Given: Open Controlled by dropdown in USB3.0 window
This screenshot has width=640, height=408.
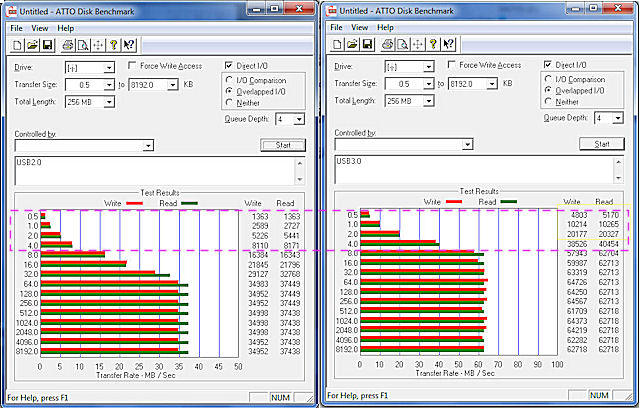Looking at the screenshot, I should [x=468, y=144].
